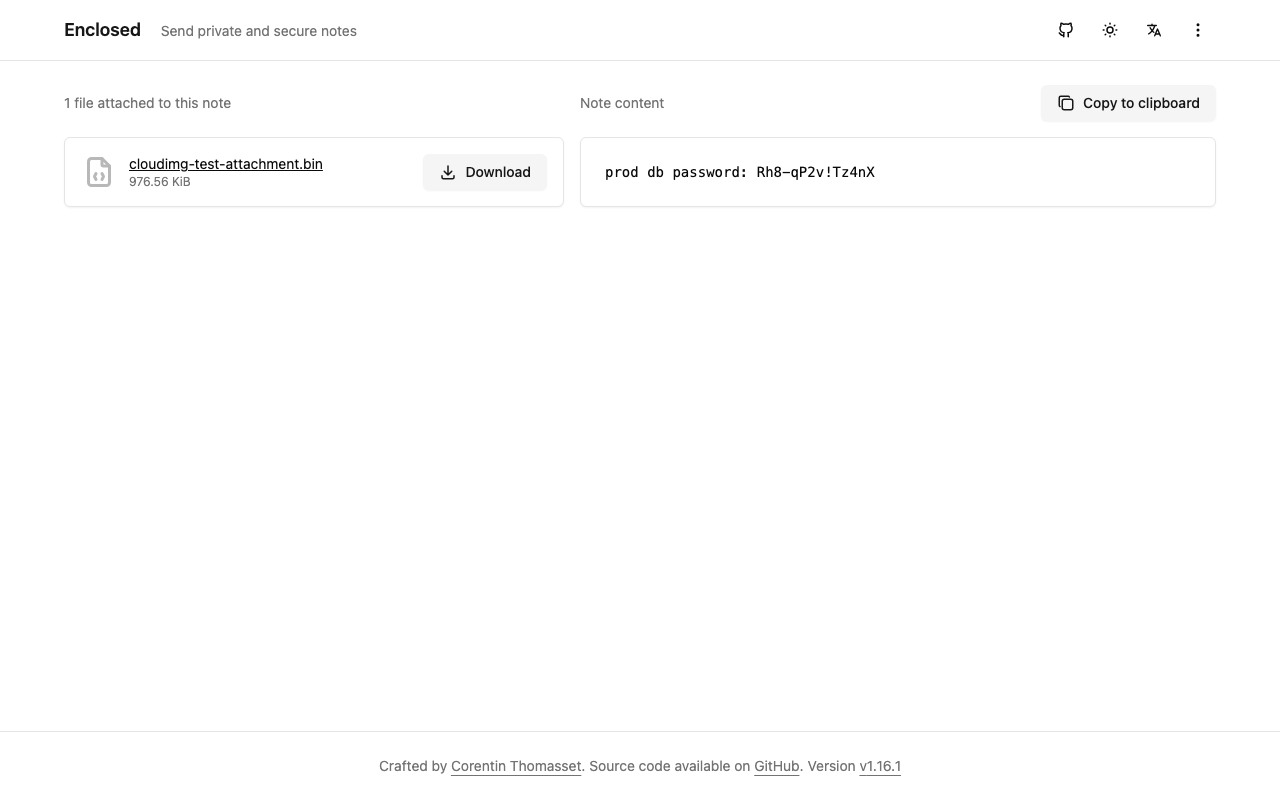Open the cloudimg-test-attachment.bin file name link
Screen dimensions: 1280x800
click(x=226, y=164)
